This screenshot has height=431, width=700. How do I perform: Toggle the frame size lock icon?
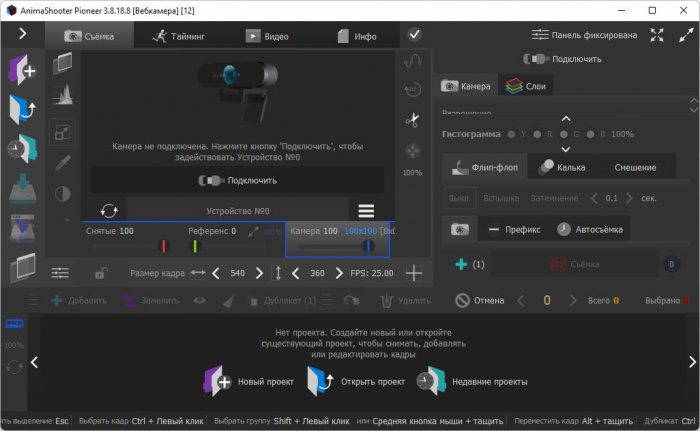101,273
